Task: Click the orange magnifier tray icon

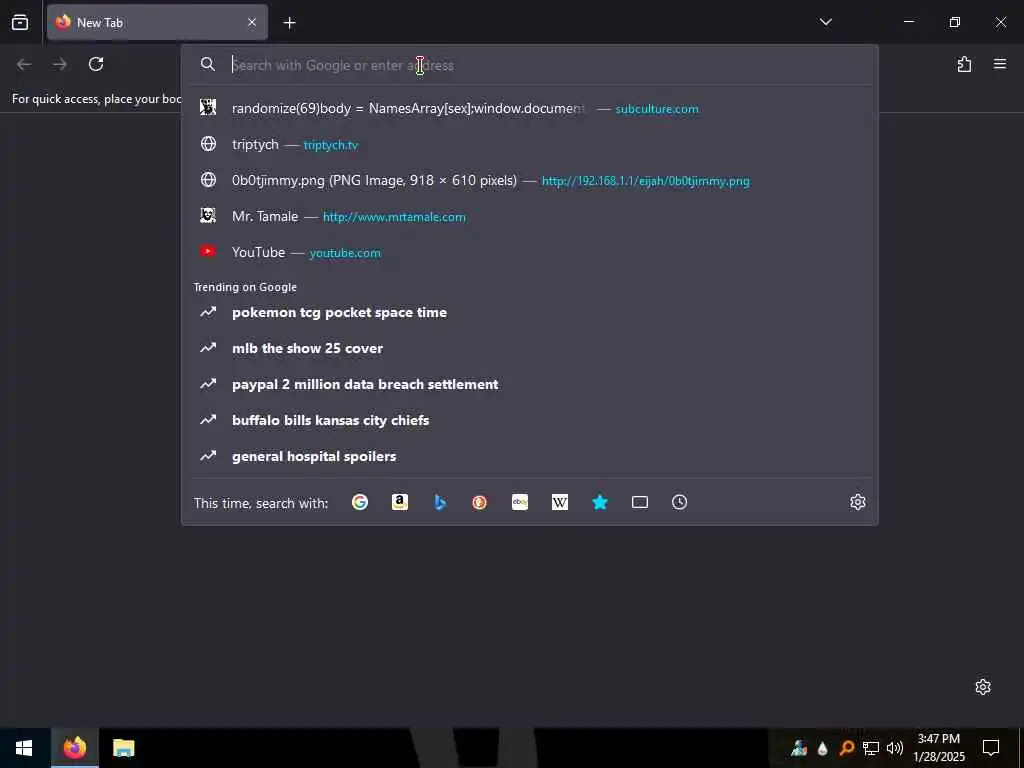Action: [846, 748]
